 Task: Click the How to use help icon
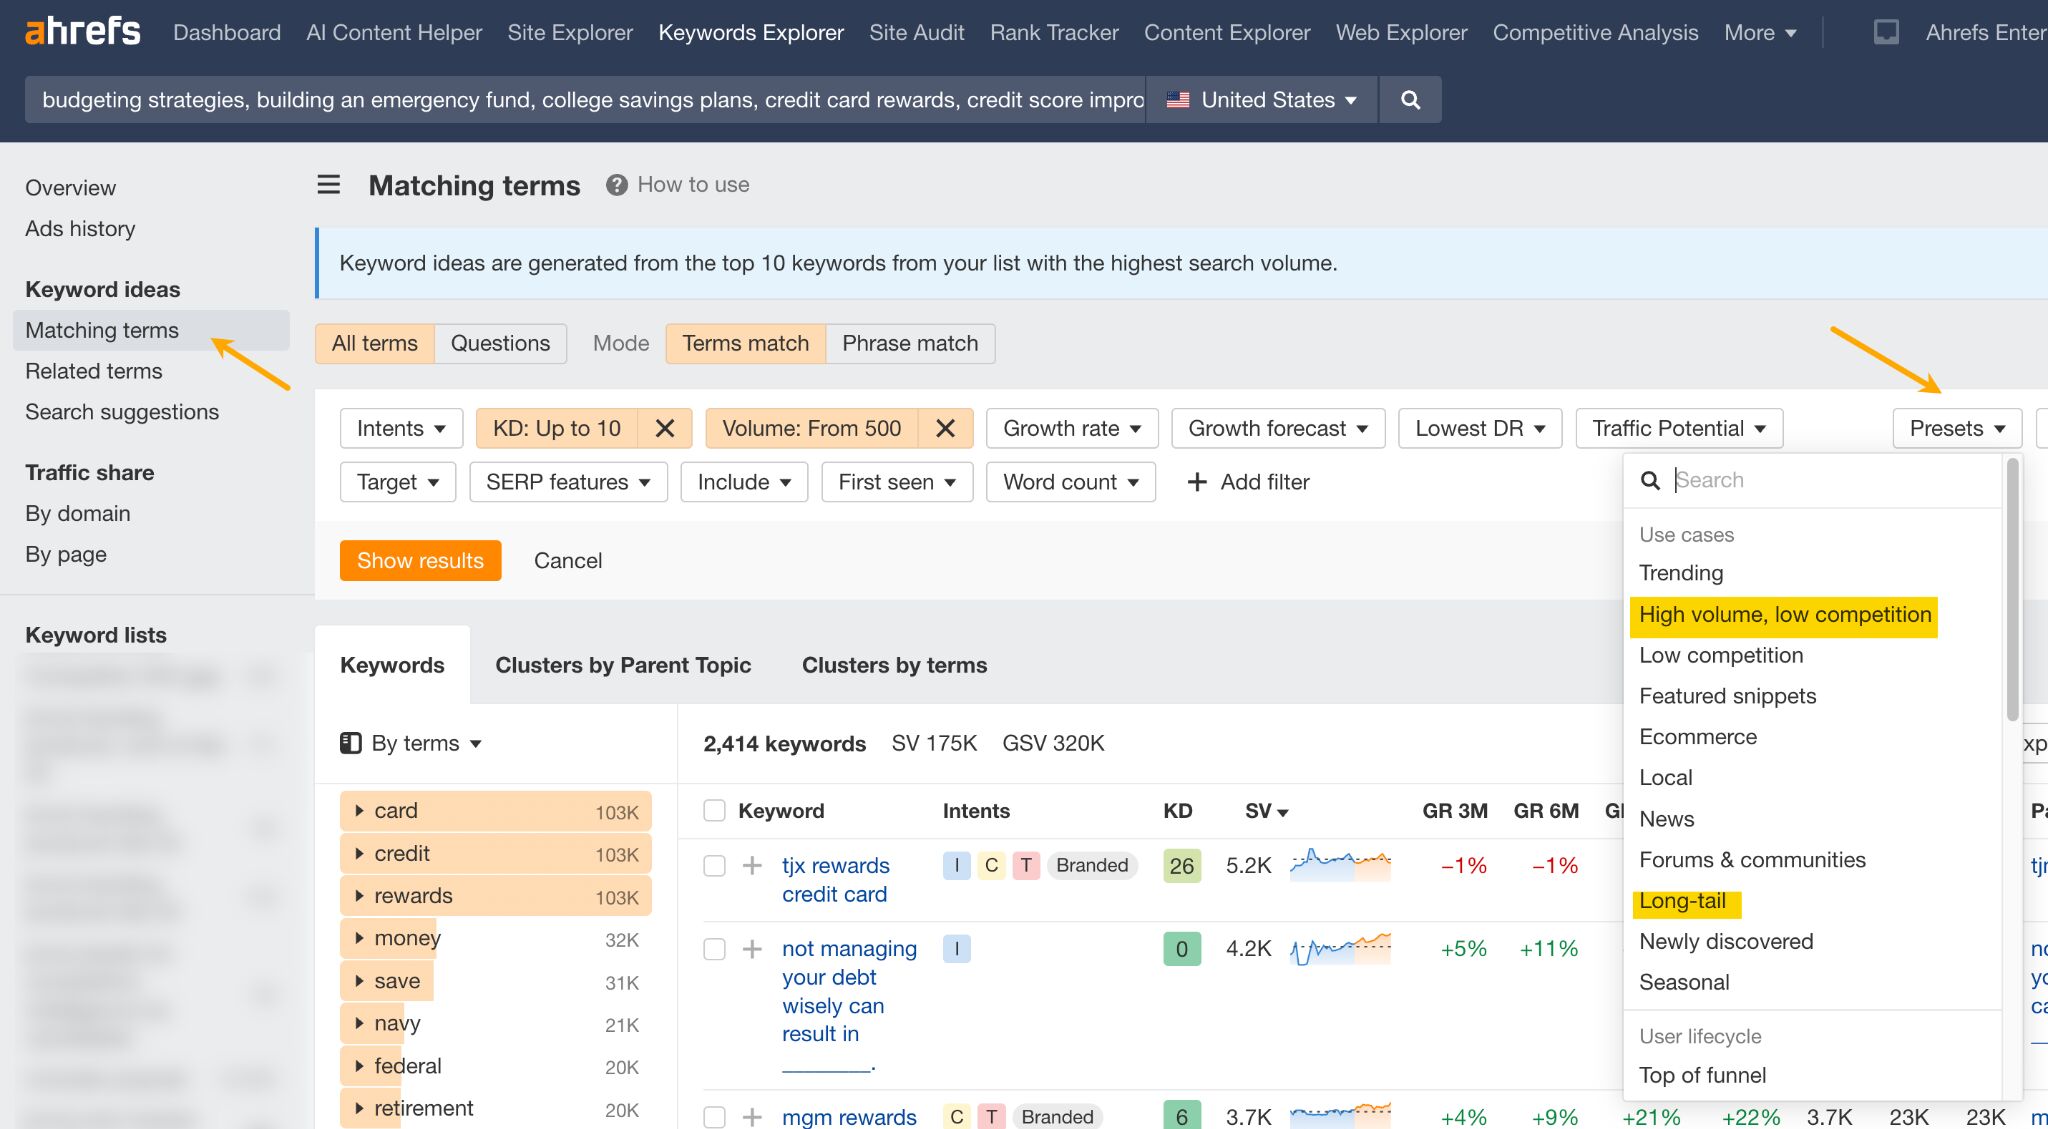[616, 184]
